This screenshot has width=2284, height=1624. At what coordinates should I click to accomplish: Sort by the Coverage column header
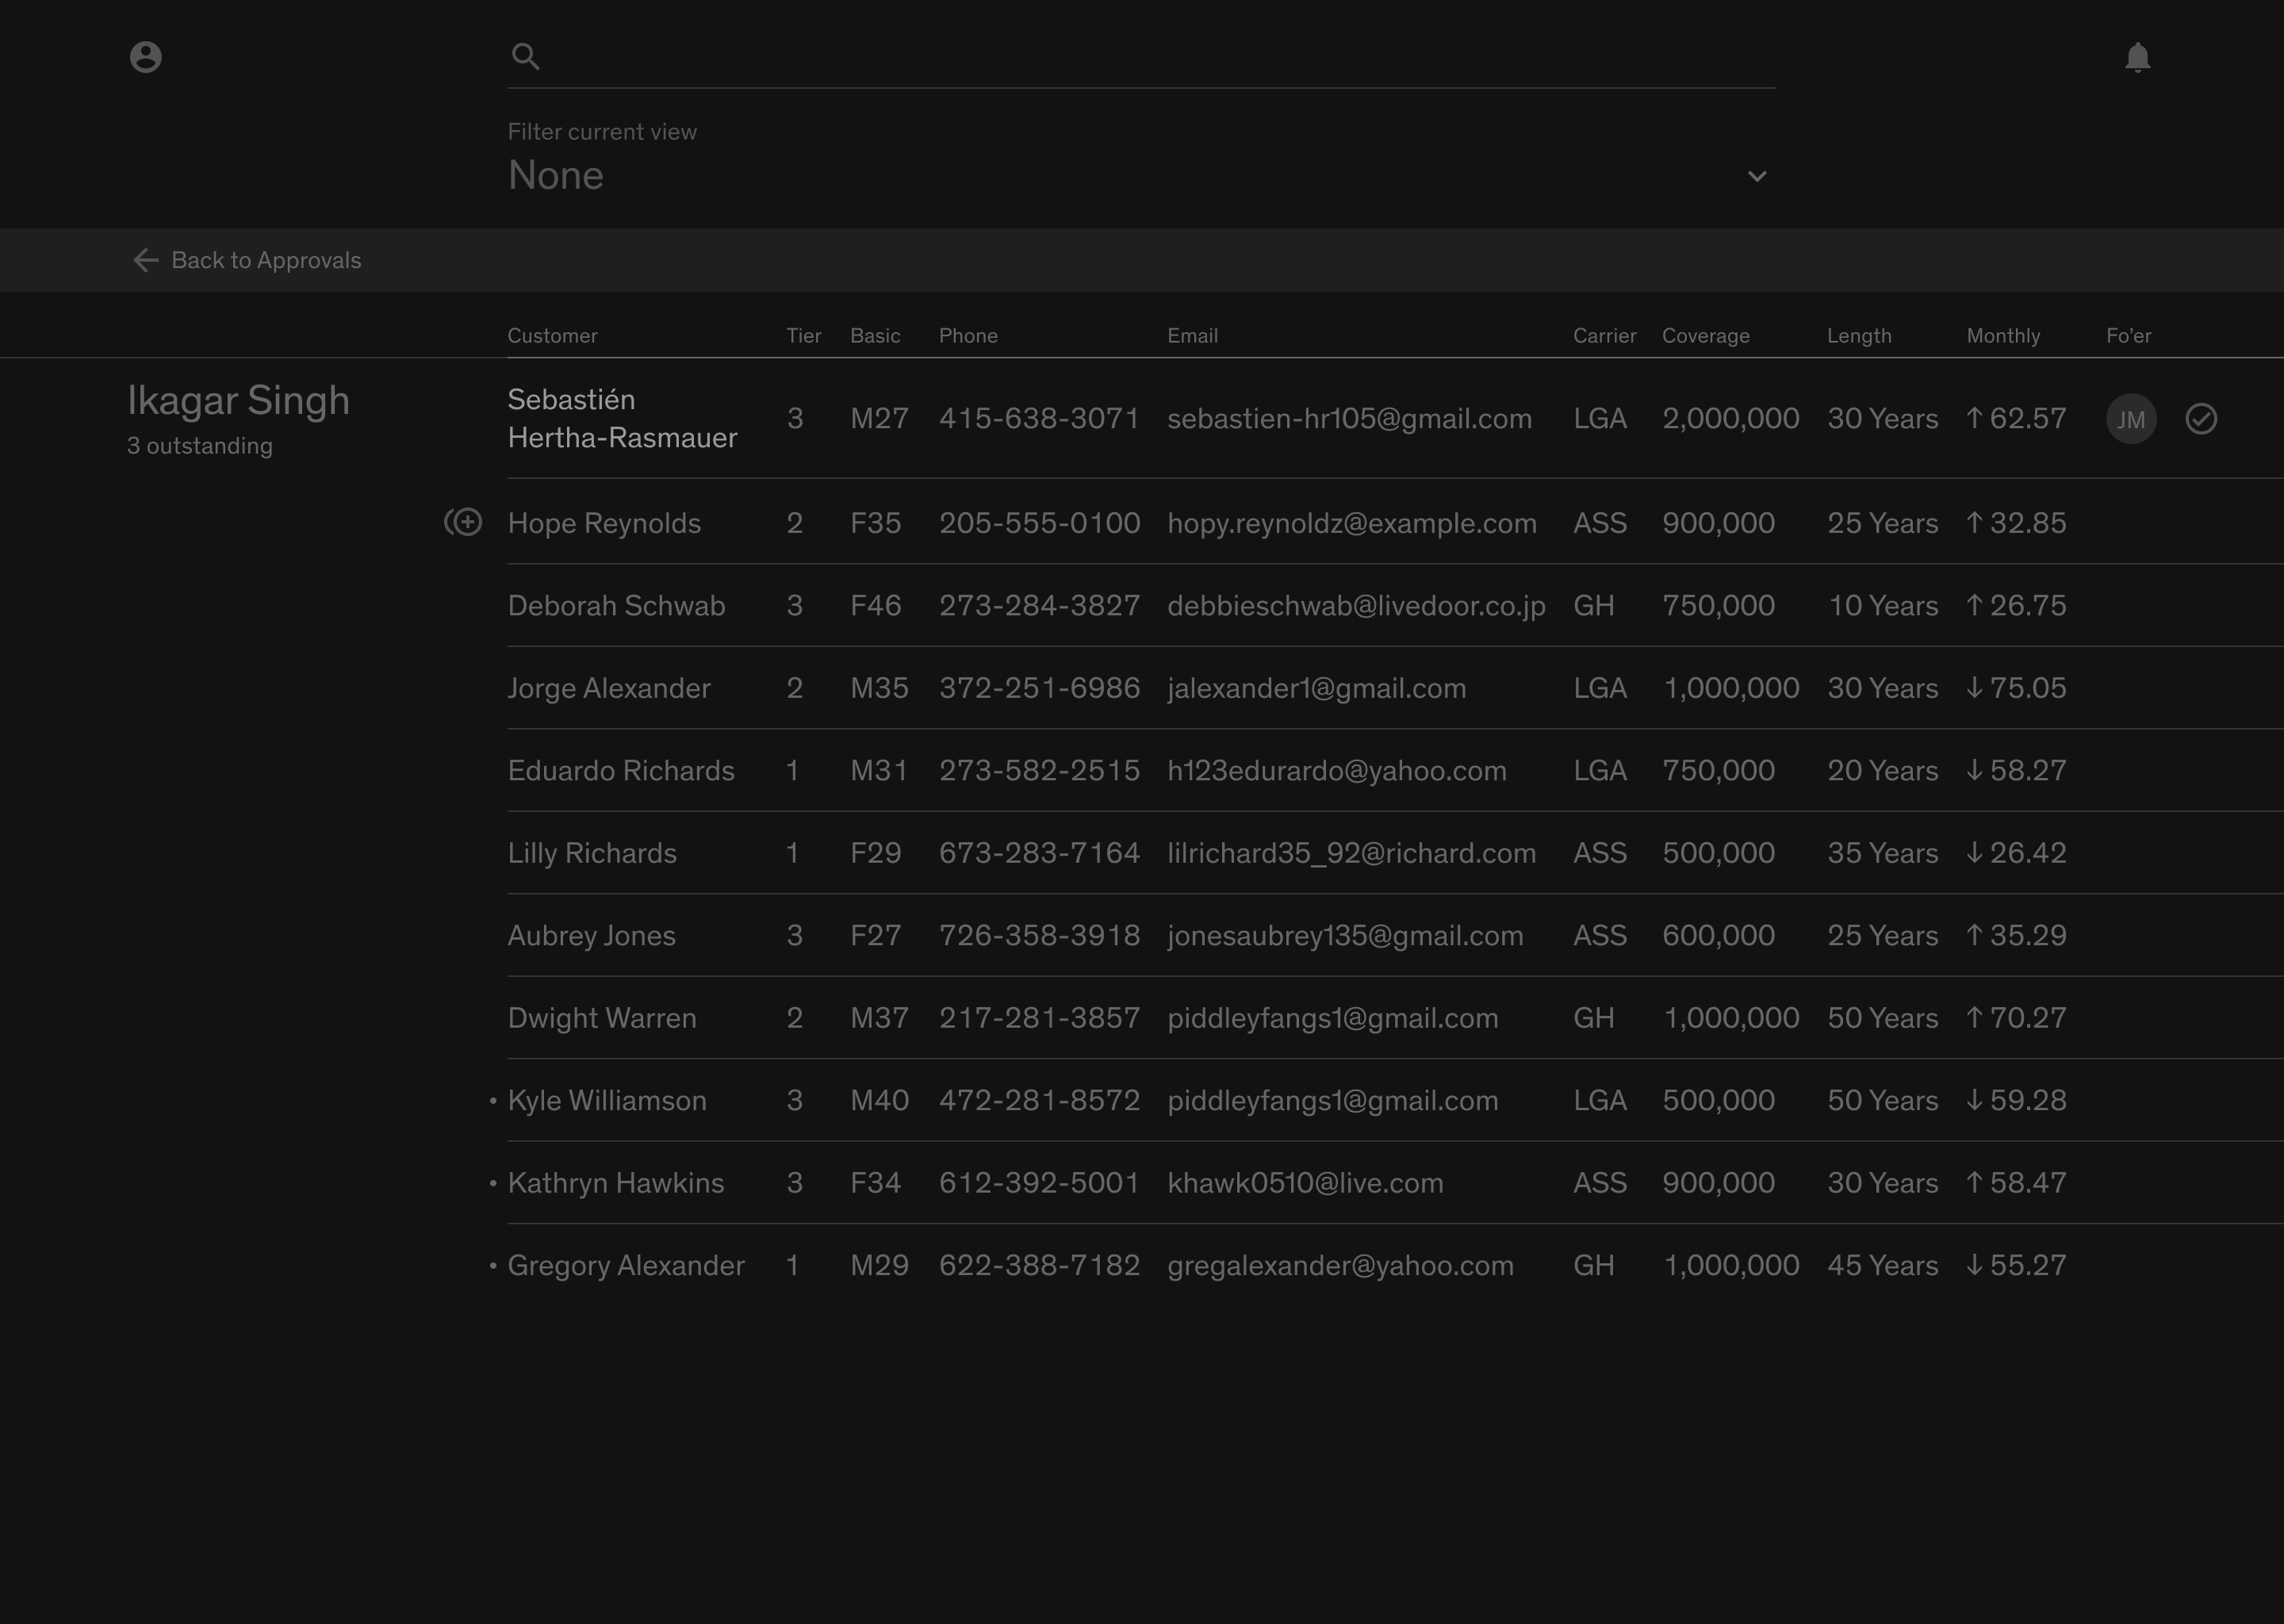[1705, 336]
